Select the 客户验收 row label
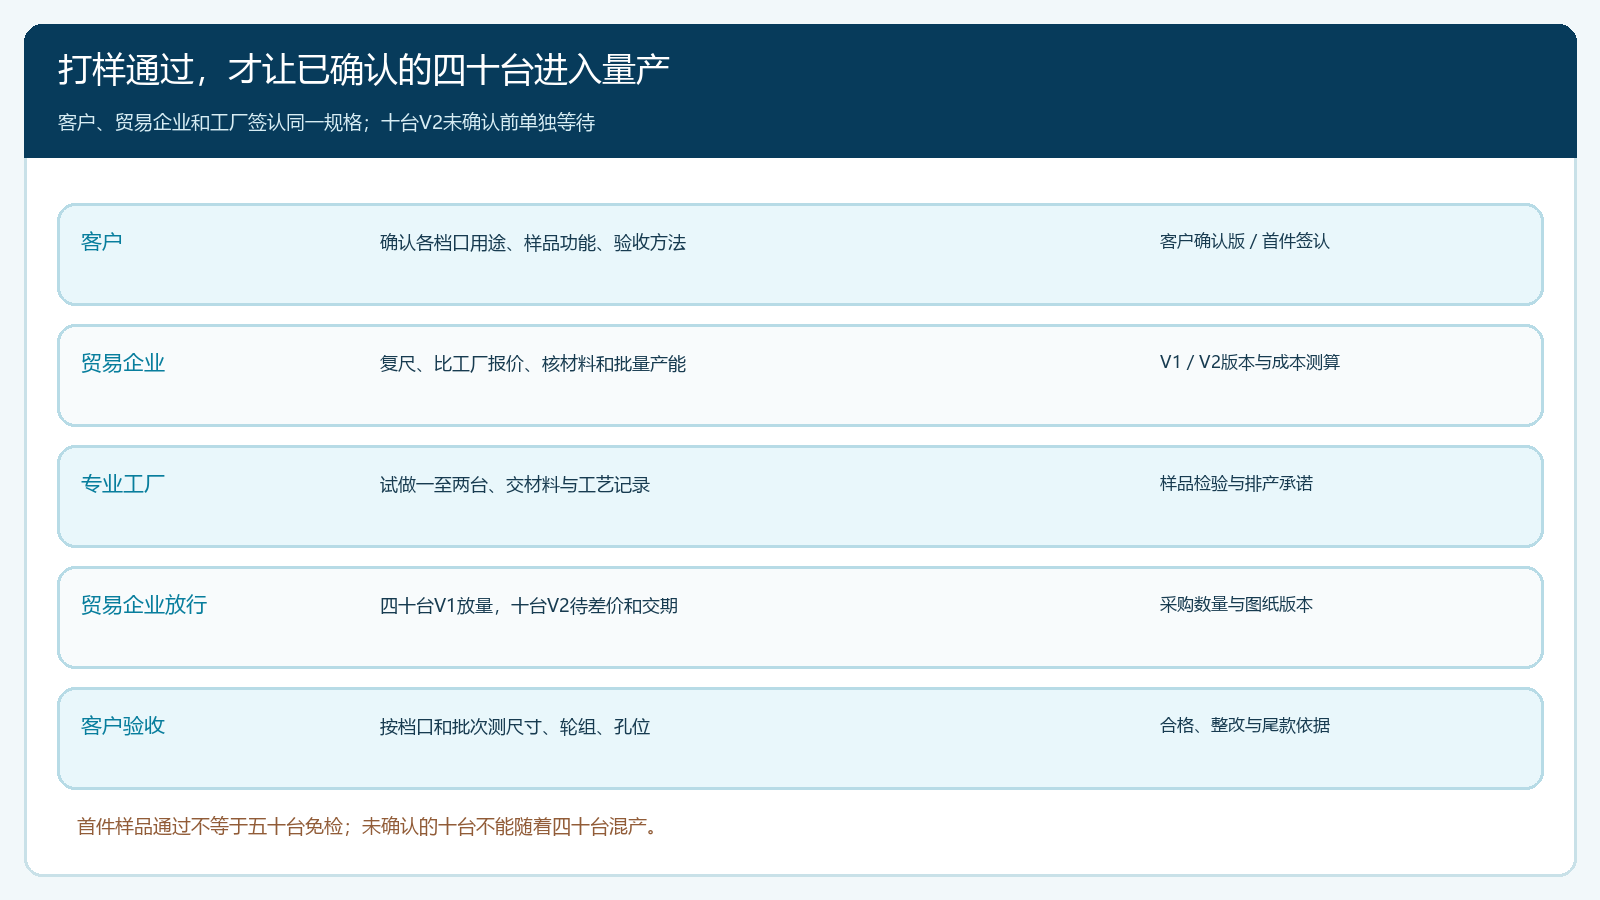 tap(123, 726)
